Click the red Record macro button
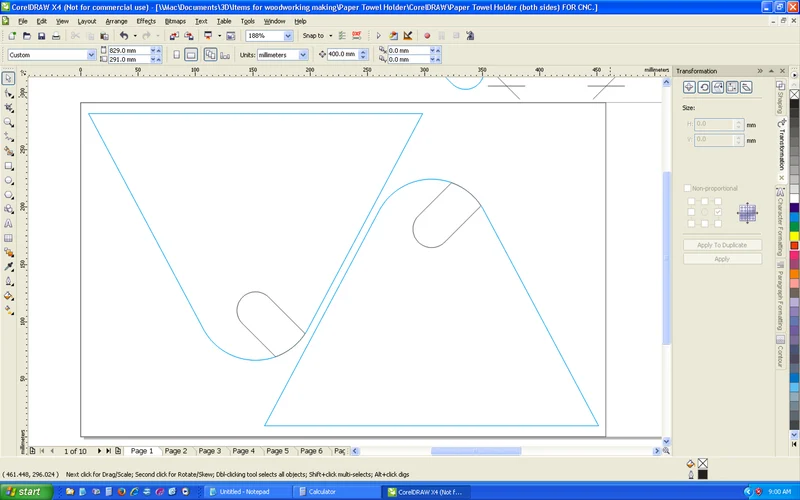This screenshot has height=500, width=800. pos(427,36)
